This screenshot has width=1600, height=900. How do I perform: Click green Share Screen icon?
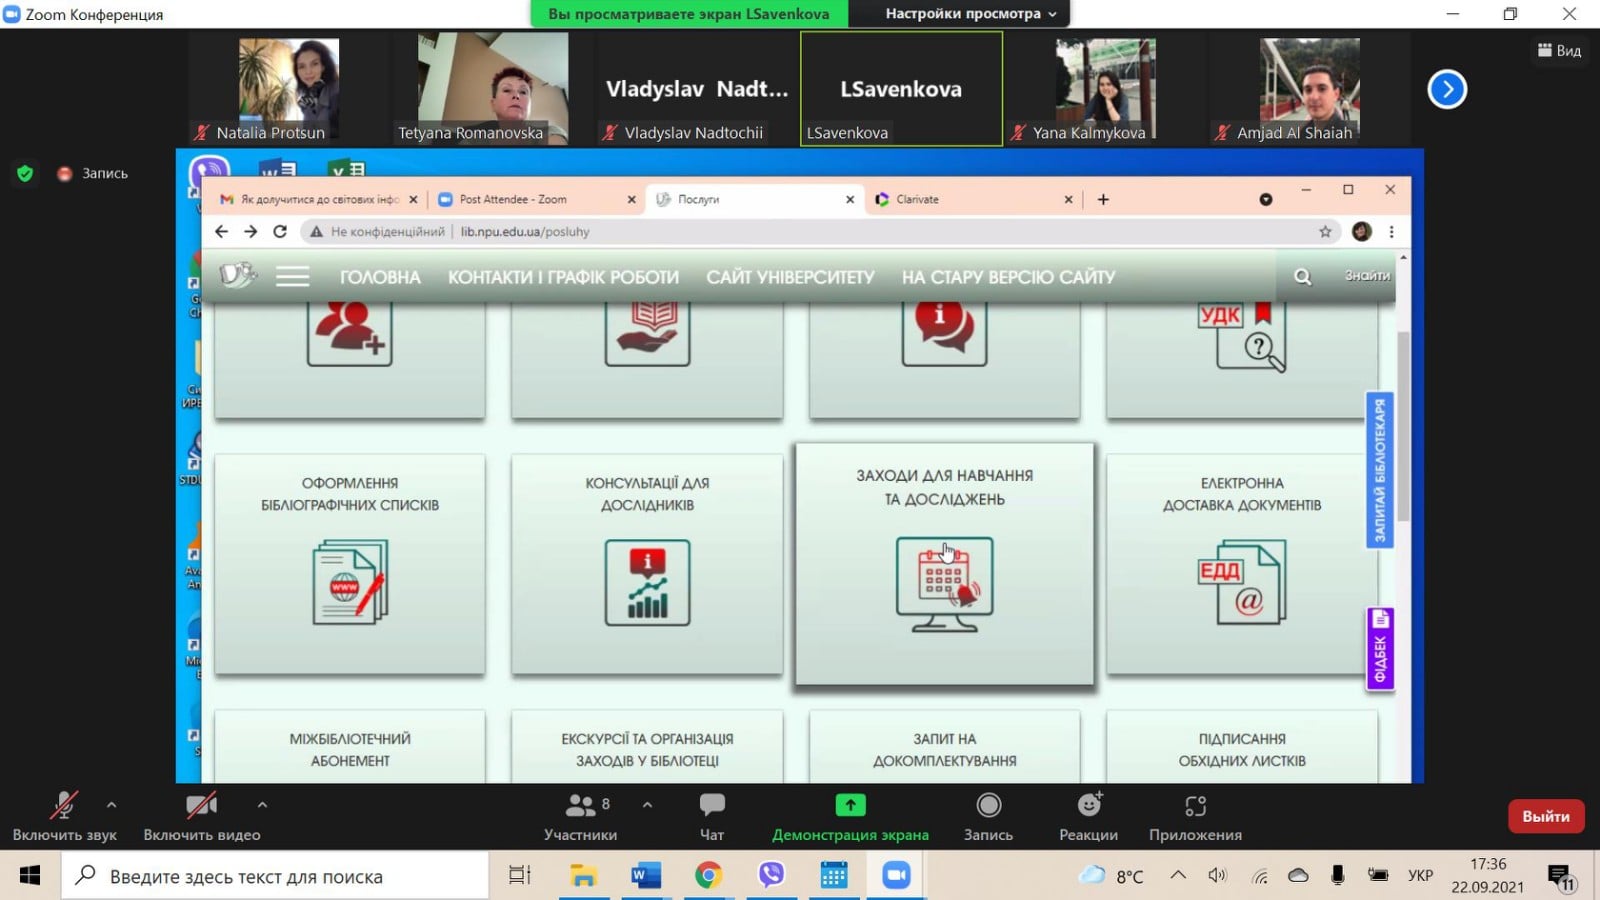(x=850, y=806)
